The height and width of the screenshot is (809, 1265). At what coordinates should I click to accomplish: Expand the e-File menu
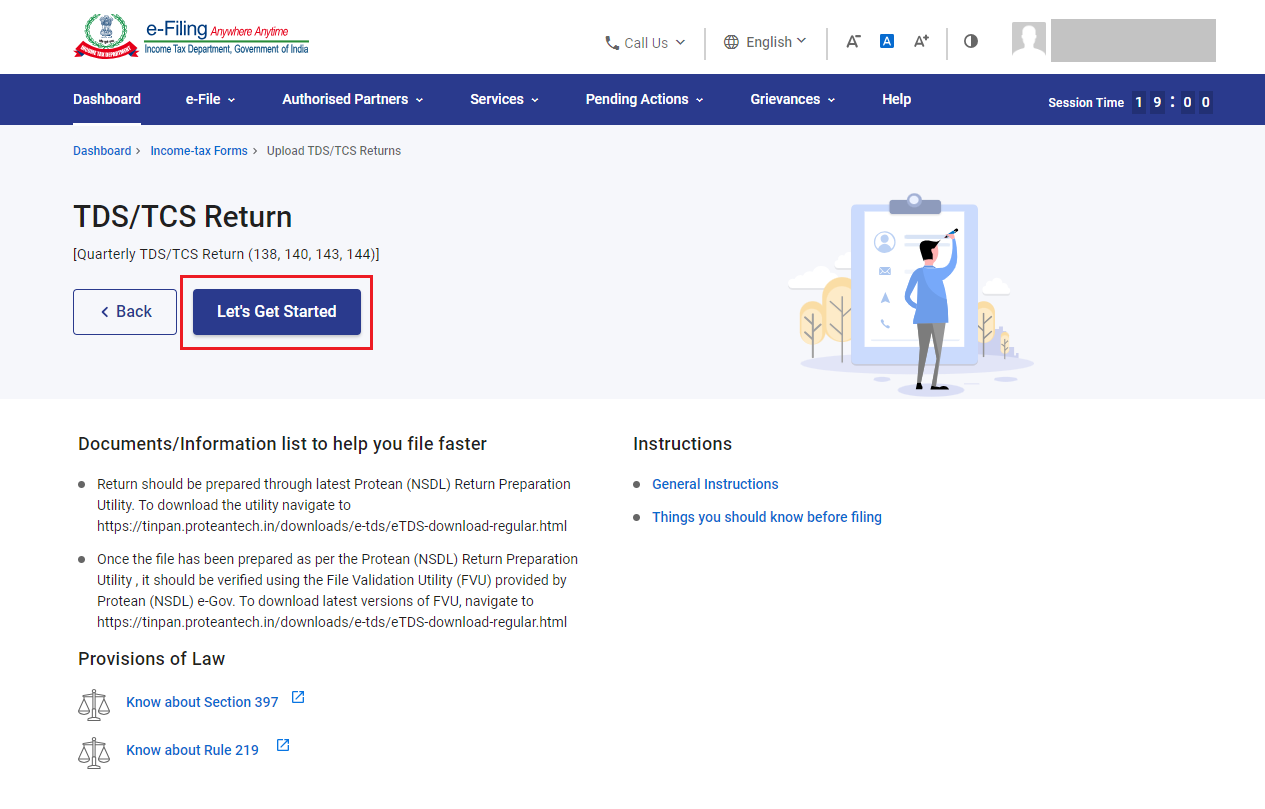click(211, 99)
